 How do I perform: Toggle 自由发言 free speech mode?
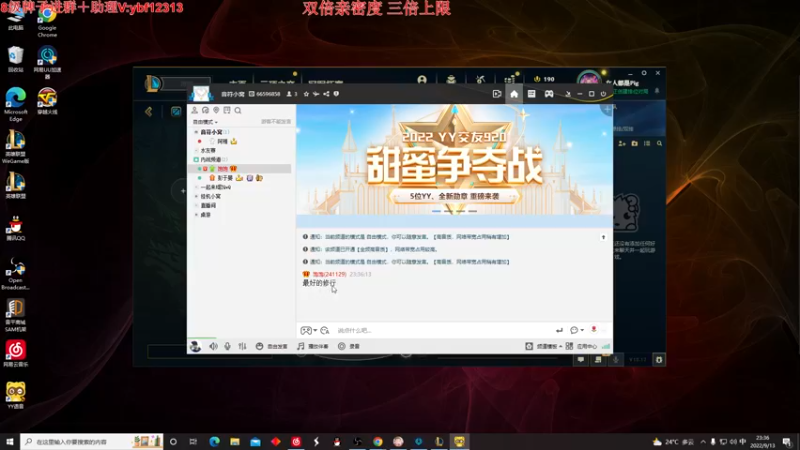271,346
